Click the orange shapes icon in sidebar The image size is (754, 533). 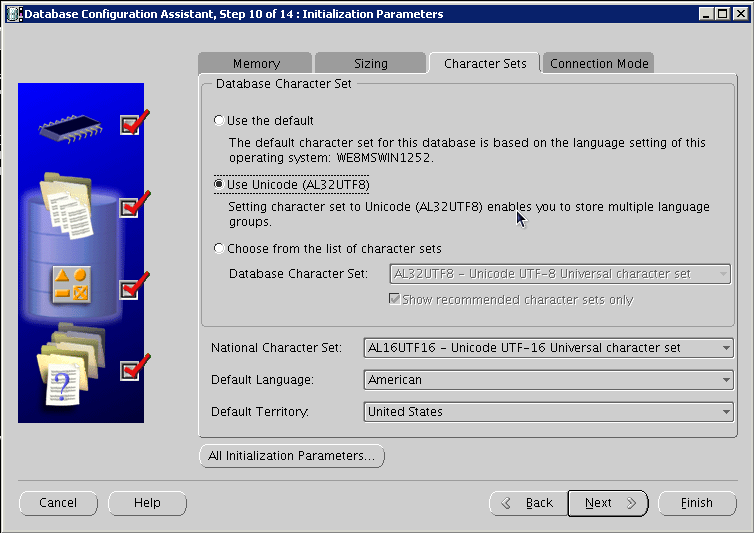(x=70, y=287)
